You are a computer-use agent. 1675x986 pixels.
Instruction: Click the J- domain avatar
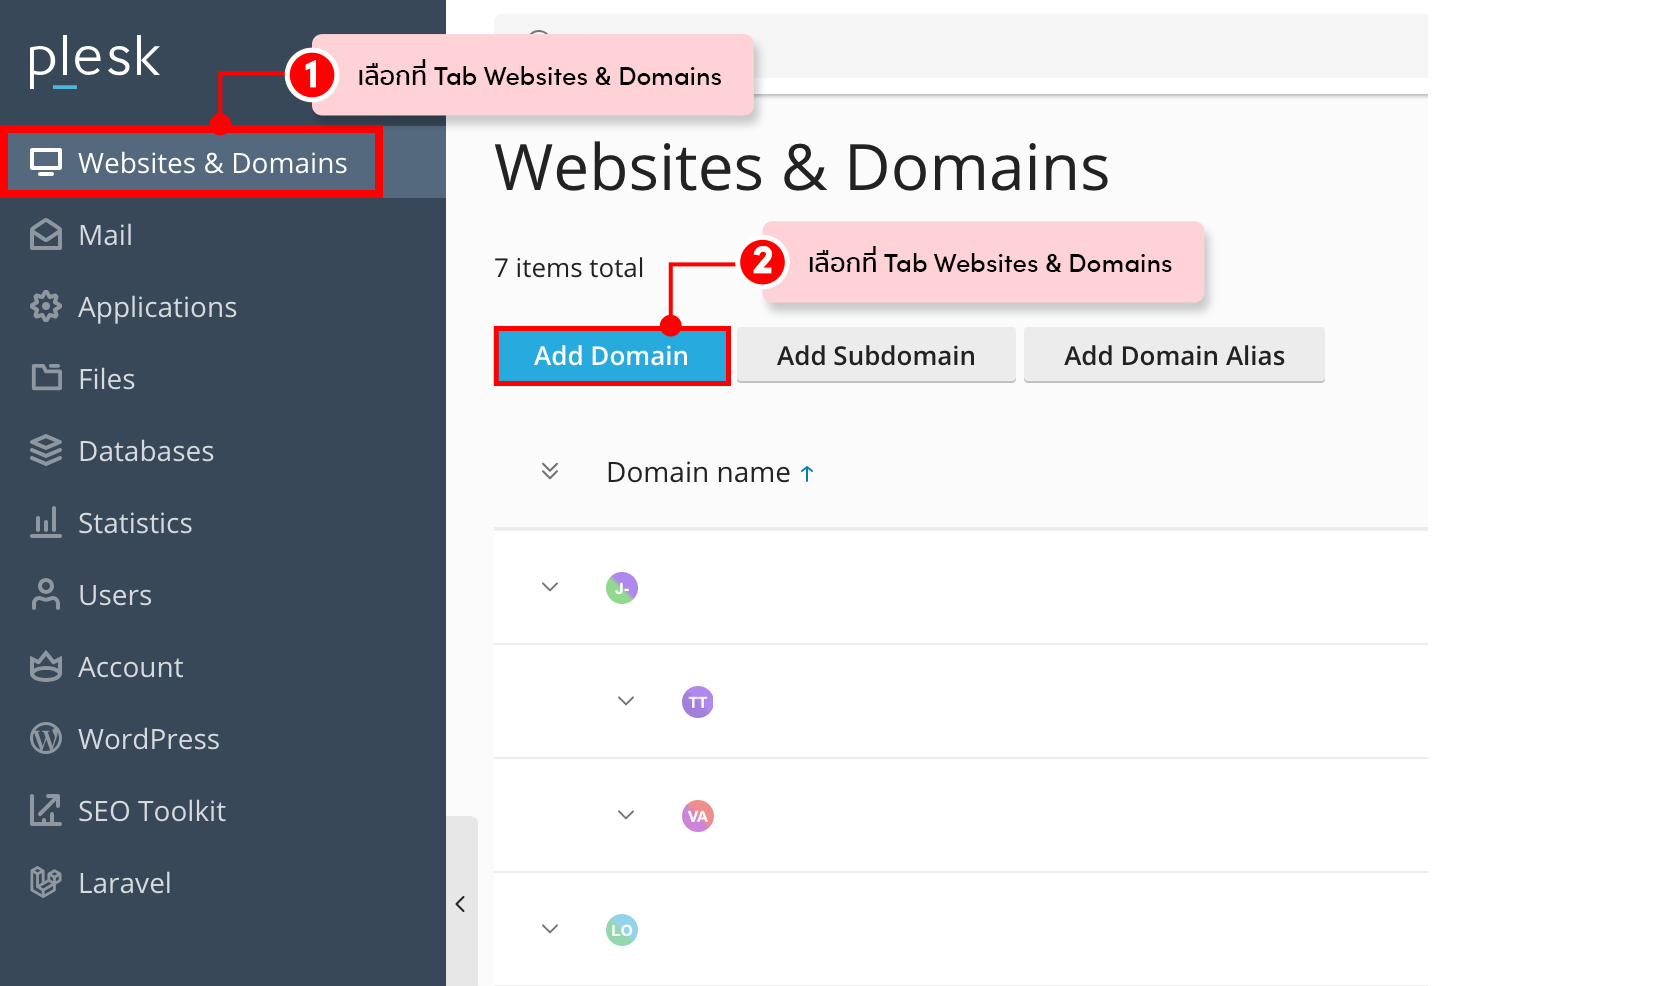point(622,588)
